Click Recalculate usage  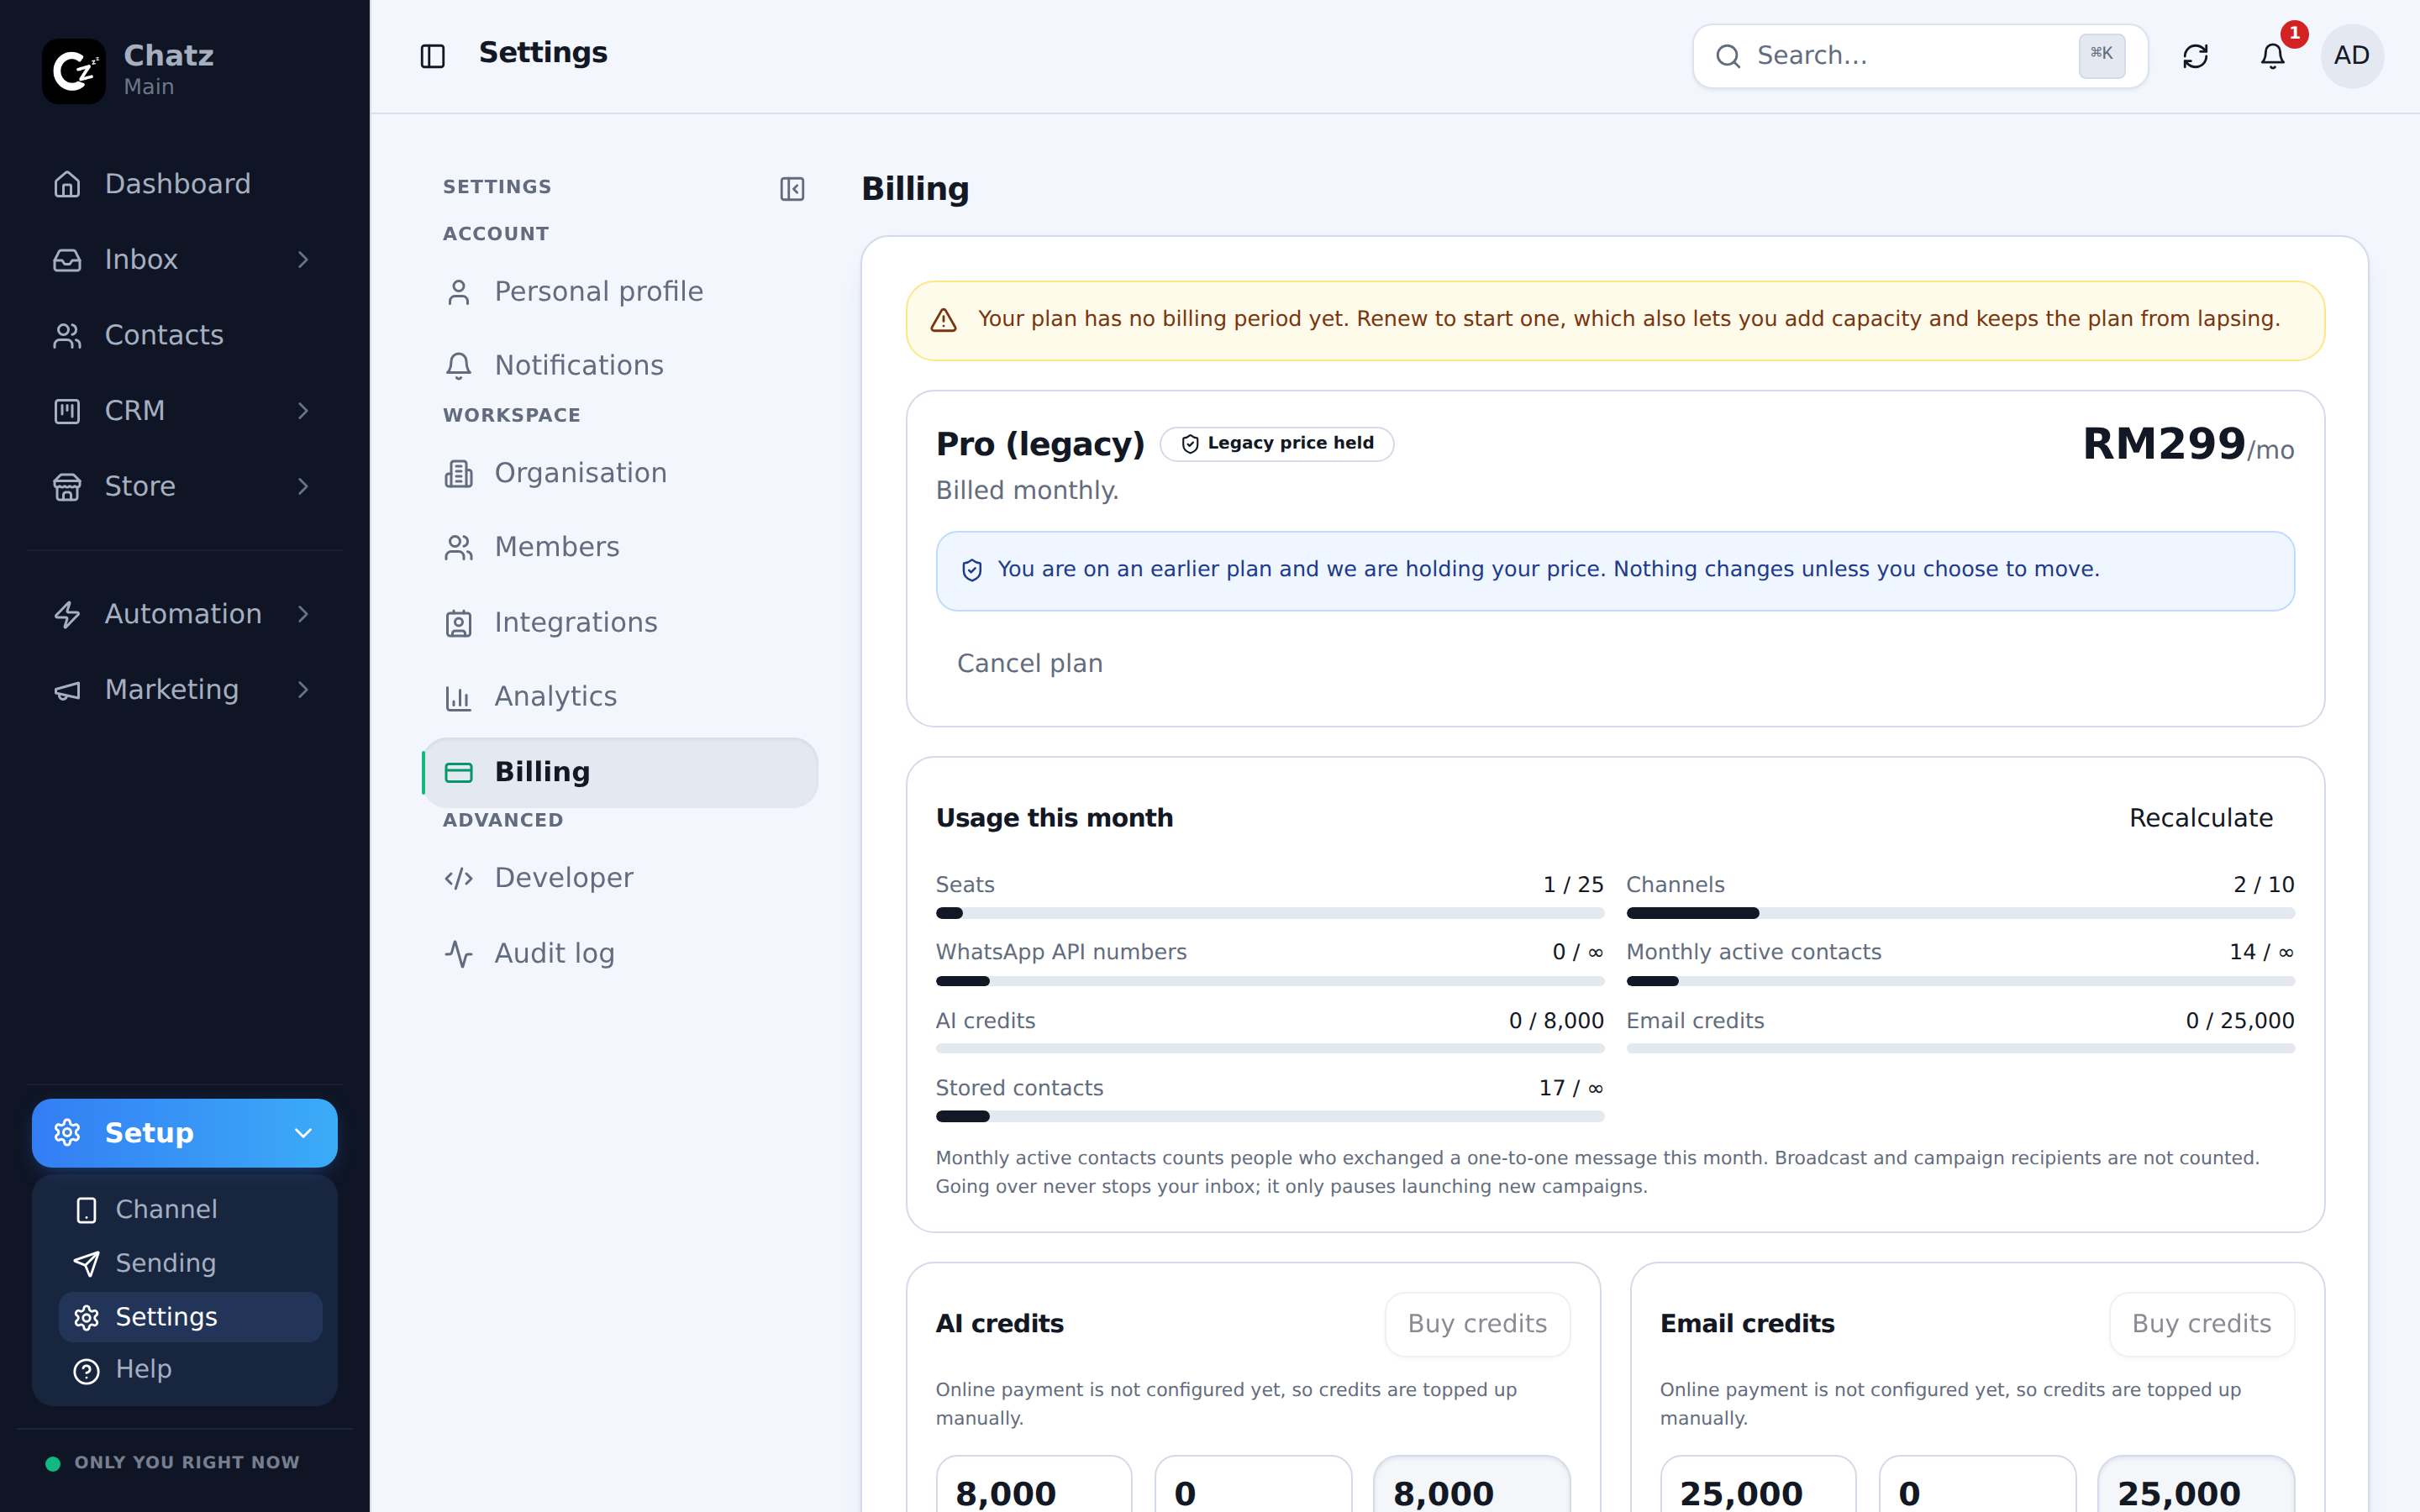[x=2201, y=817]
